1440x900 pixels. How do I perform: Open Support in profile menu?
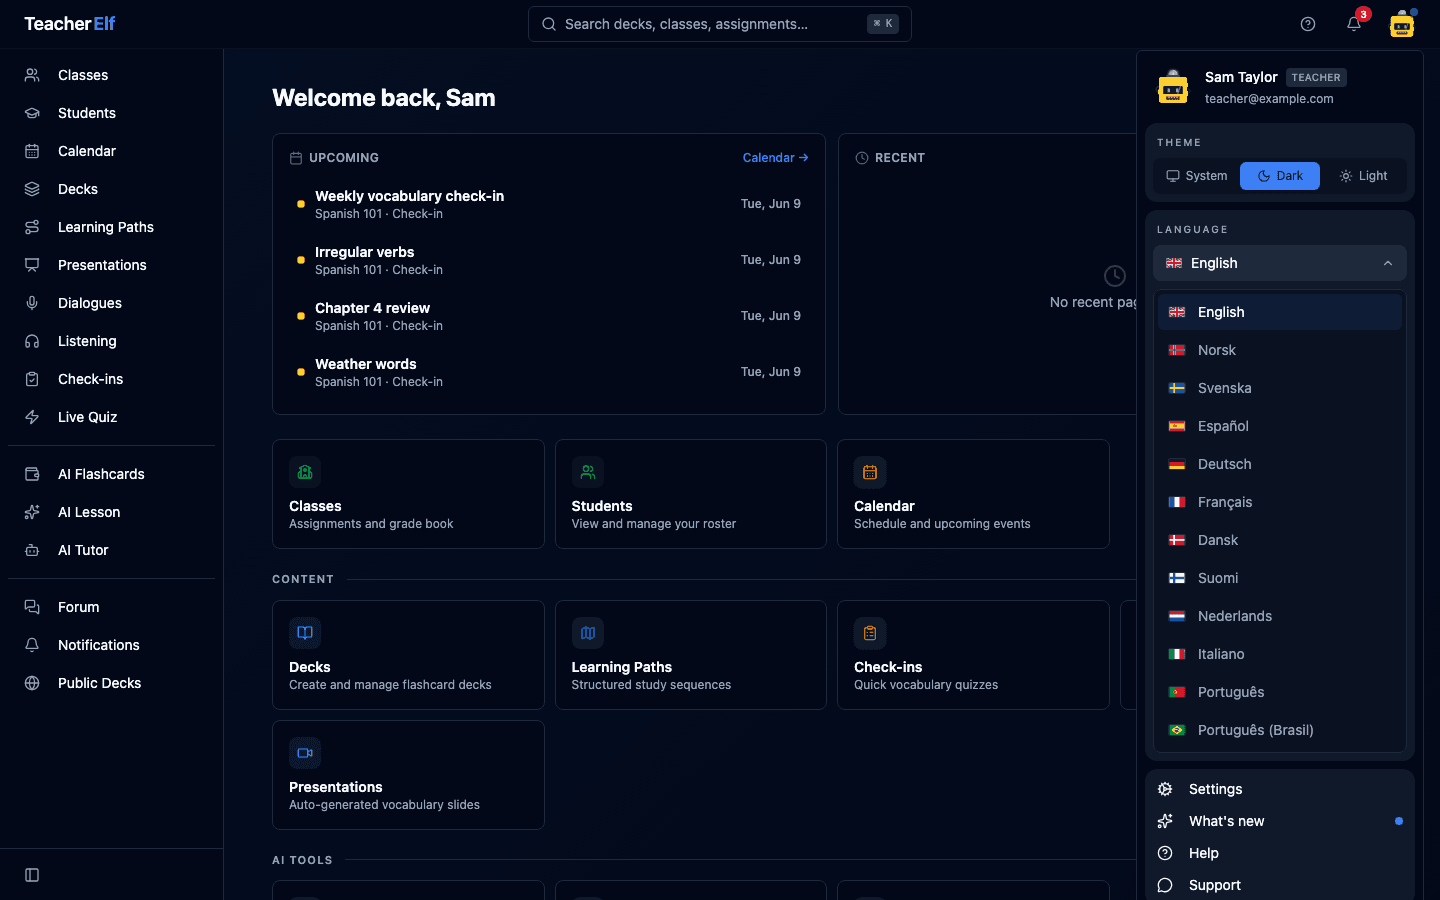pos(1280,885)
